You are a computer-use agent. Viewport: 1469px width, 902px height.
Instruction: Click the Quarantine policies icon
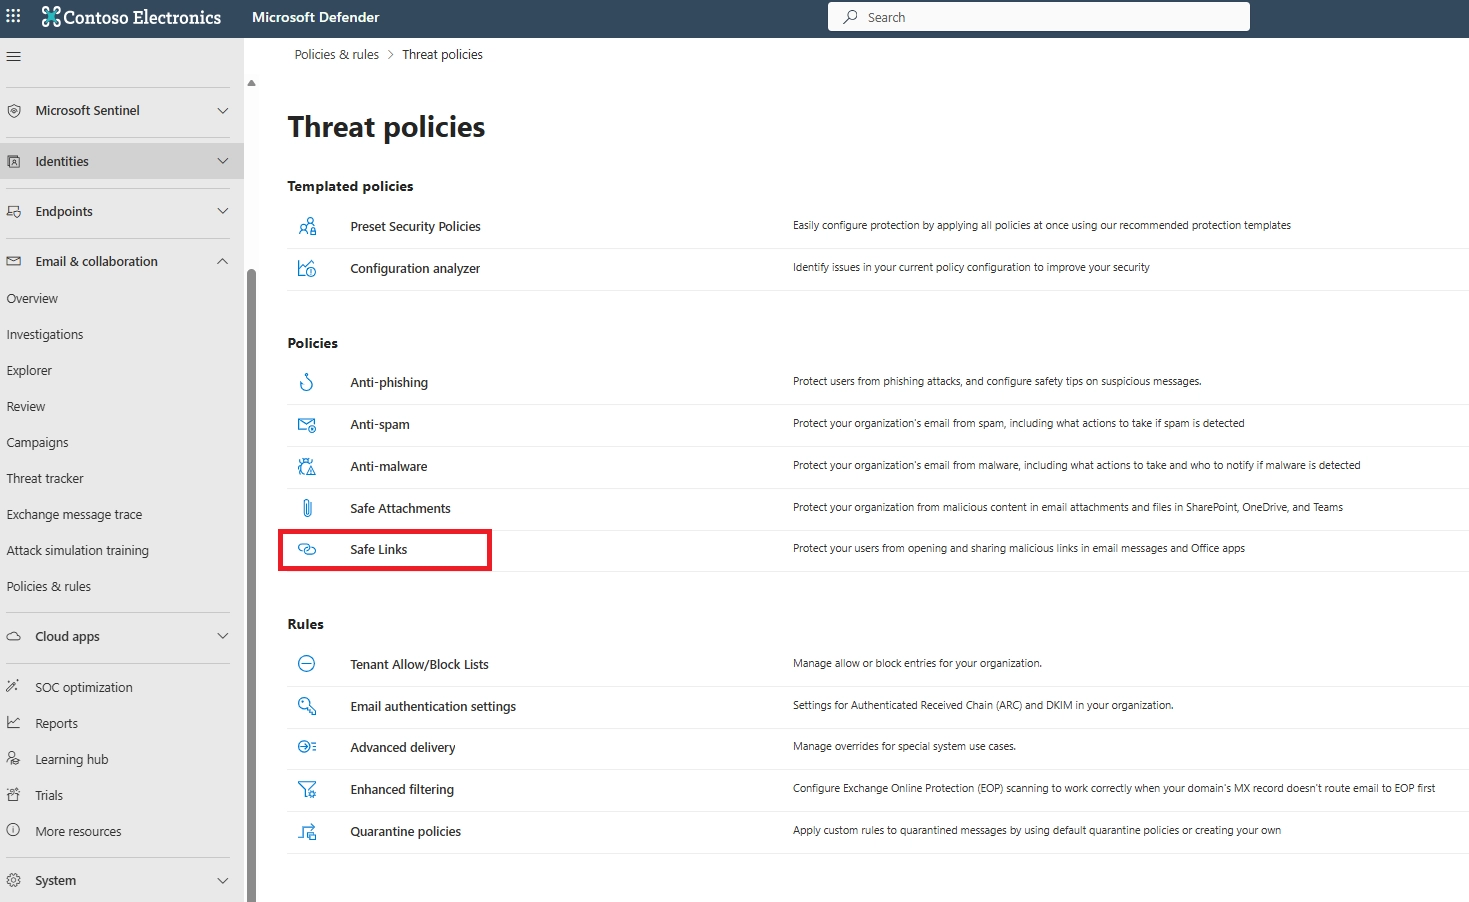(x=308, y=831)
